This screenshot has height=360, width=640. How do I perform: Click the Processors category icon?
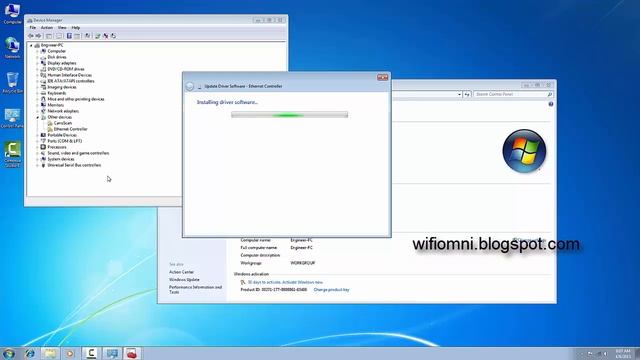(43, 147)
